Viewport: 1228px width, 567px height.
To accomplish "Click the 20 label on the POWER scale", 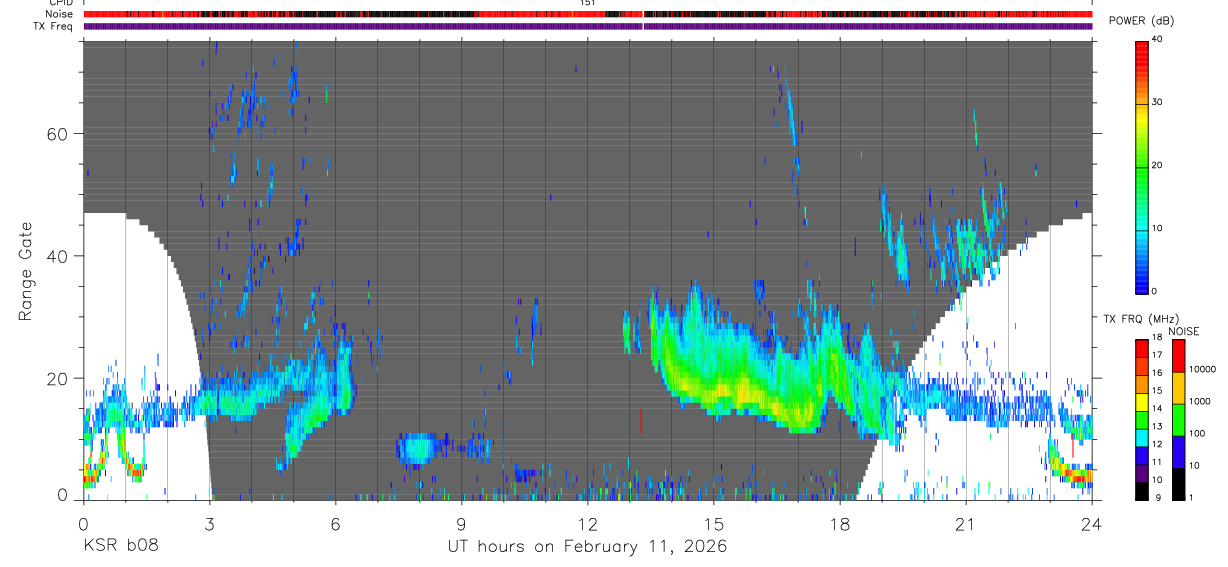I will pos(1157,166).
